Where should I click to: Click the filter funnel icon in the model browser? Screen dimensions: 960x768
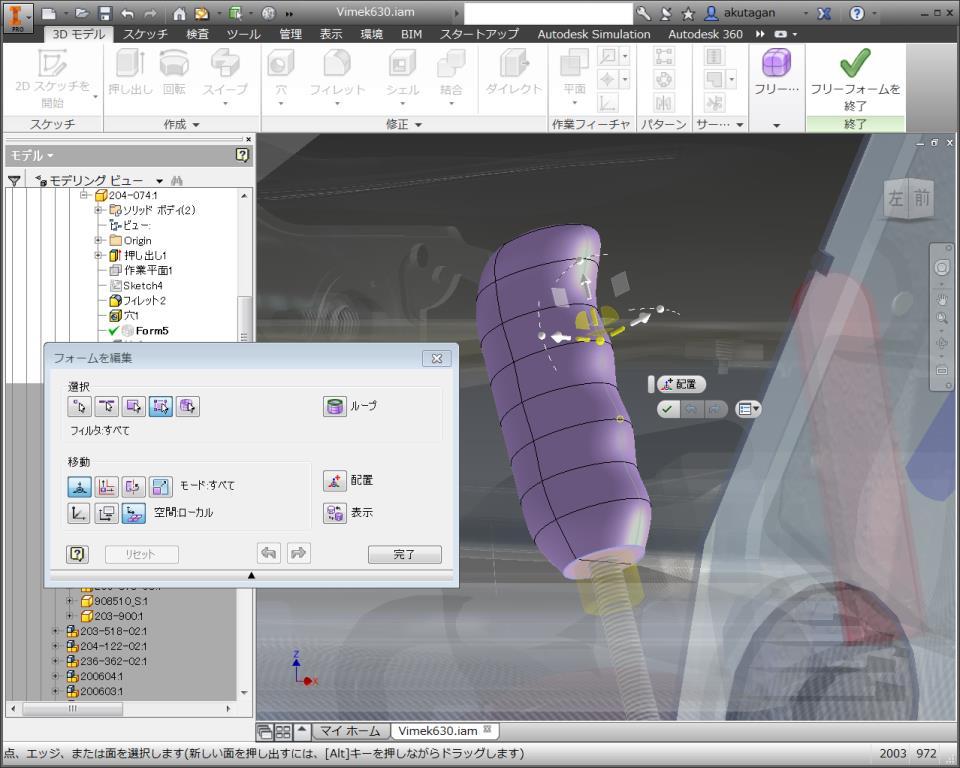tap(14, 181)
